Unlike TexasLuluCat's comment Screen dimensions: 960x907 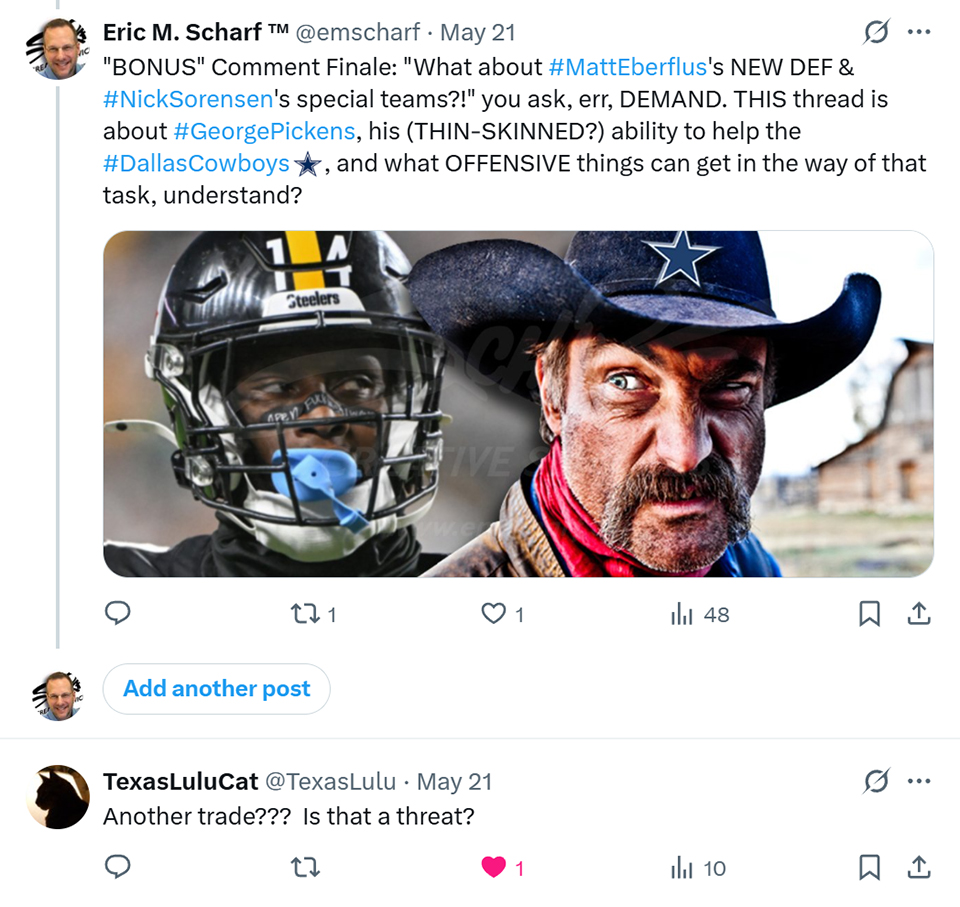tap(494, 867)
